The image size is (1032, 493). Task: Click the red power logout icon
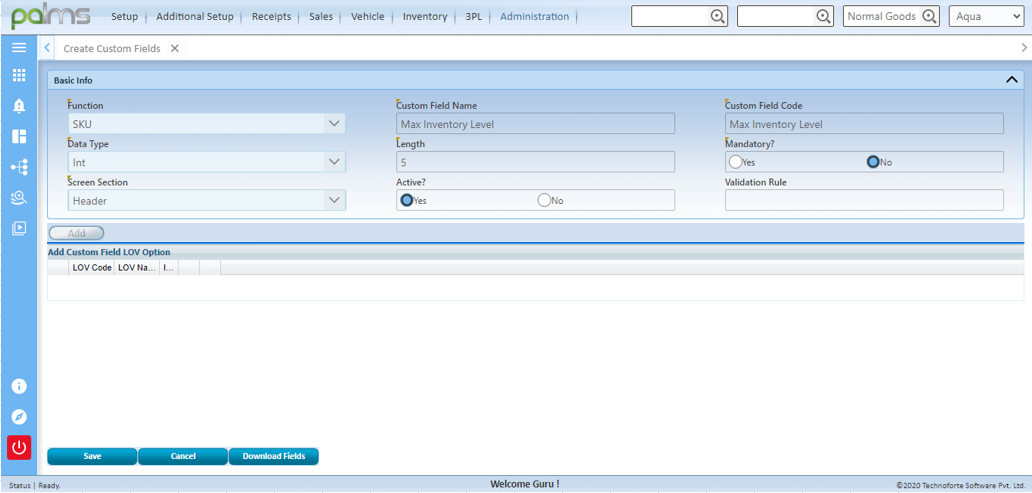coord(19,447)
